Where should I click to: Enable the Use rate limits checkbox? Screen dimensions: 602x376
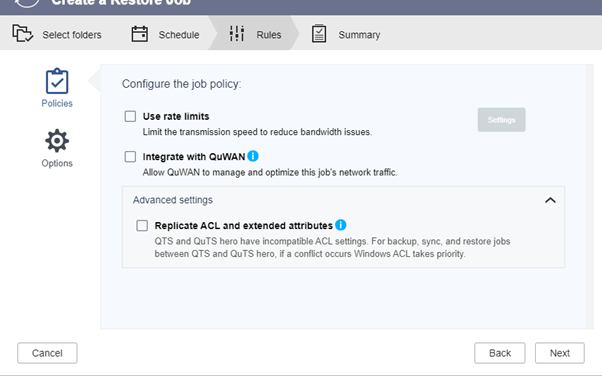point(130,116)
